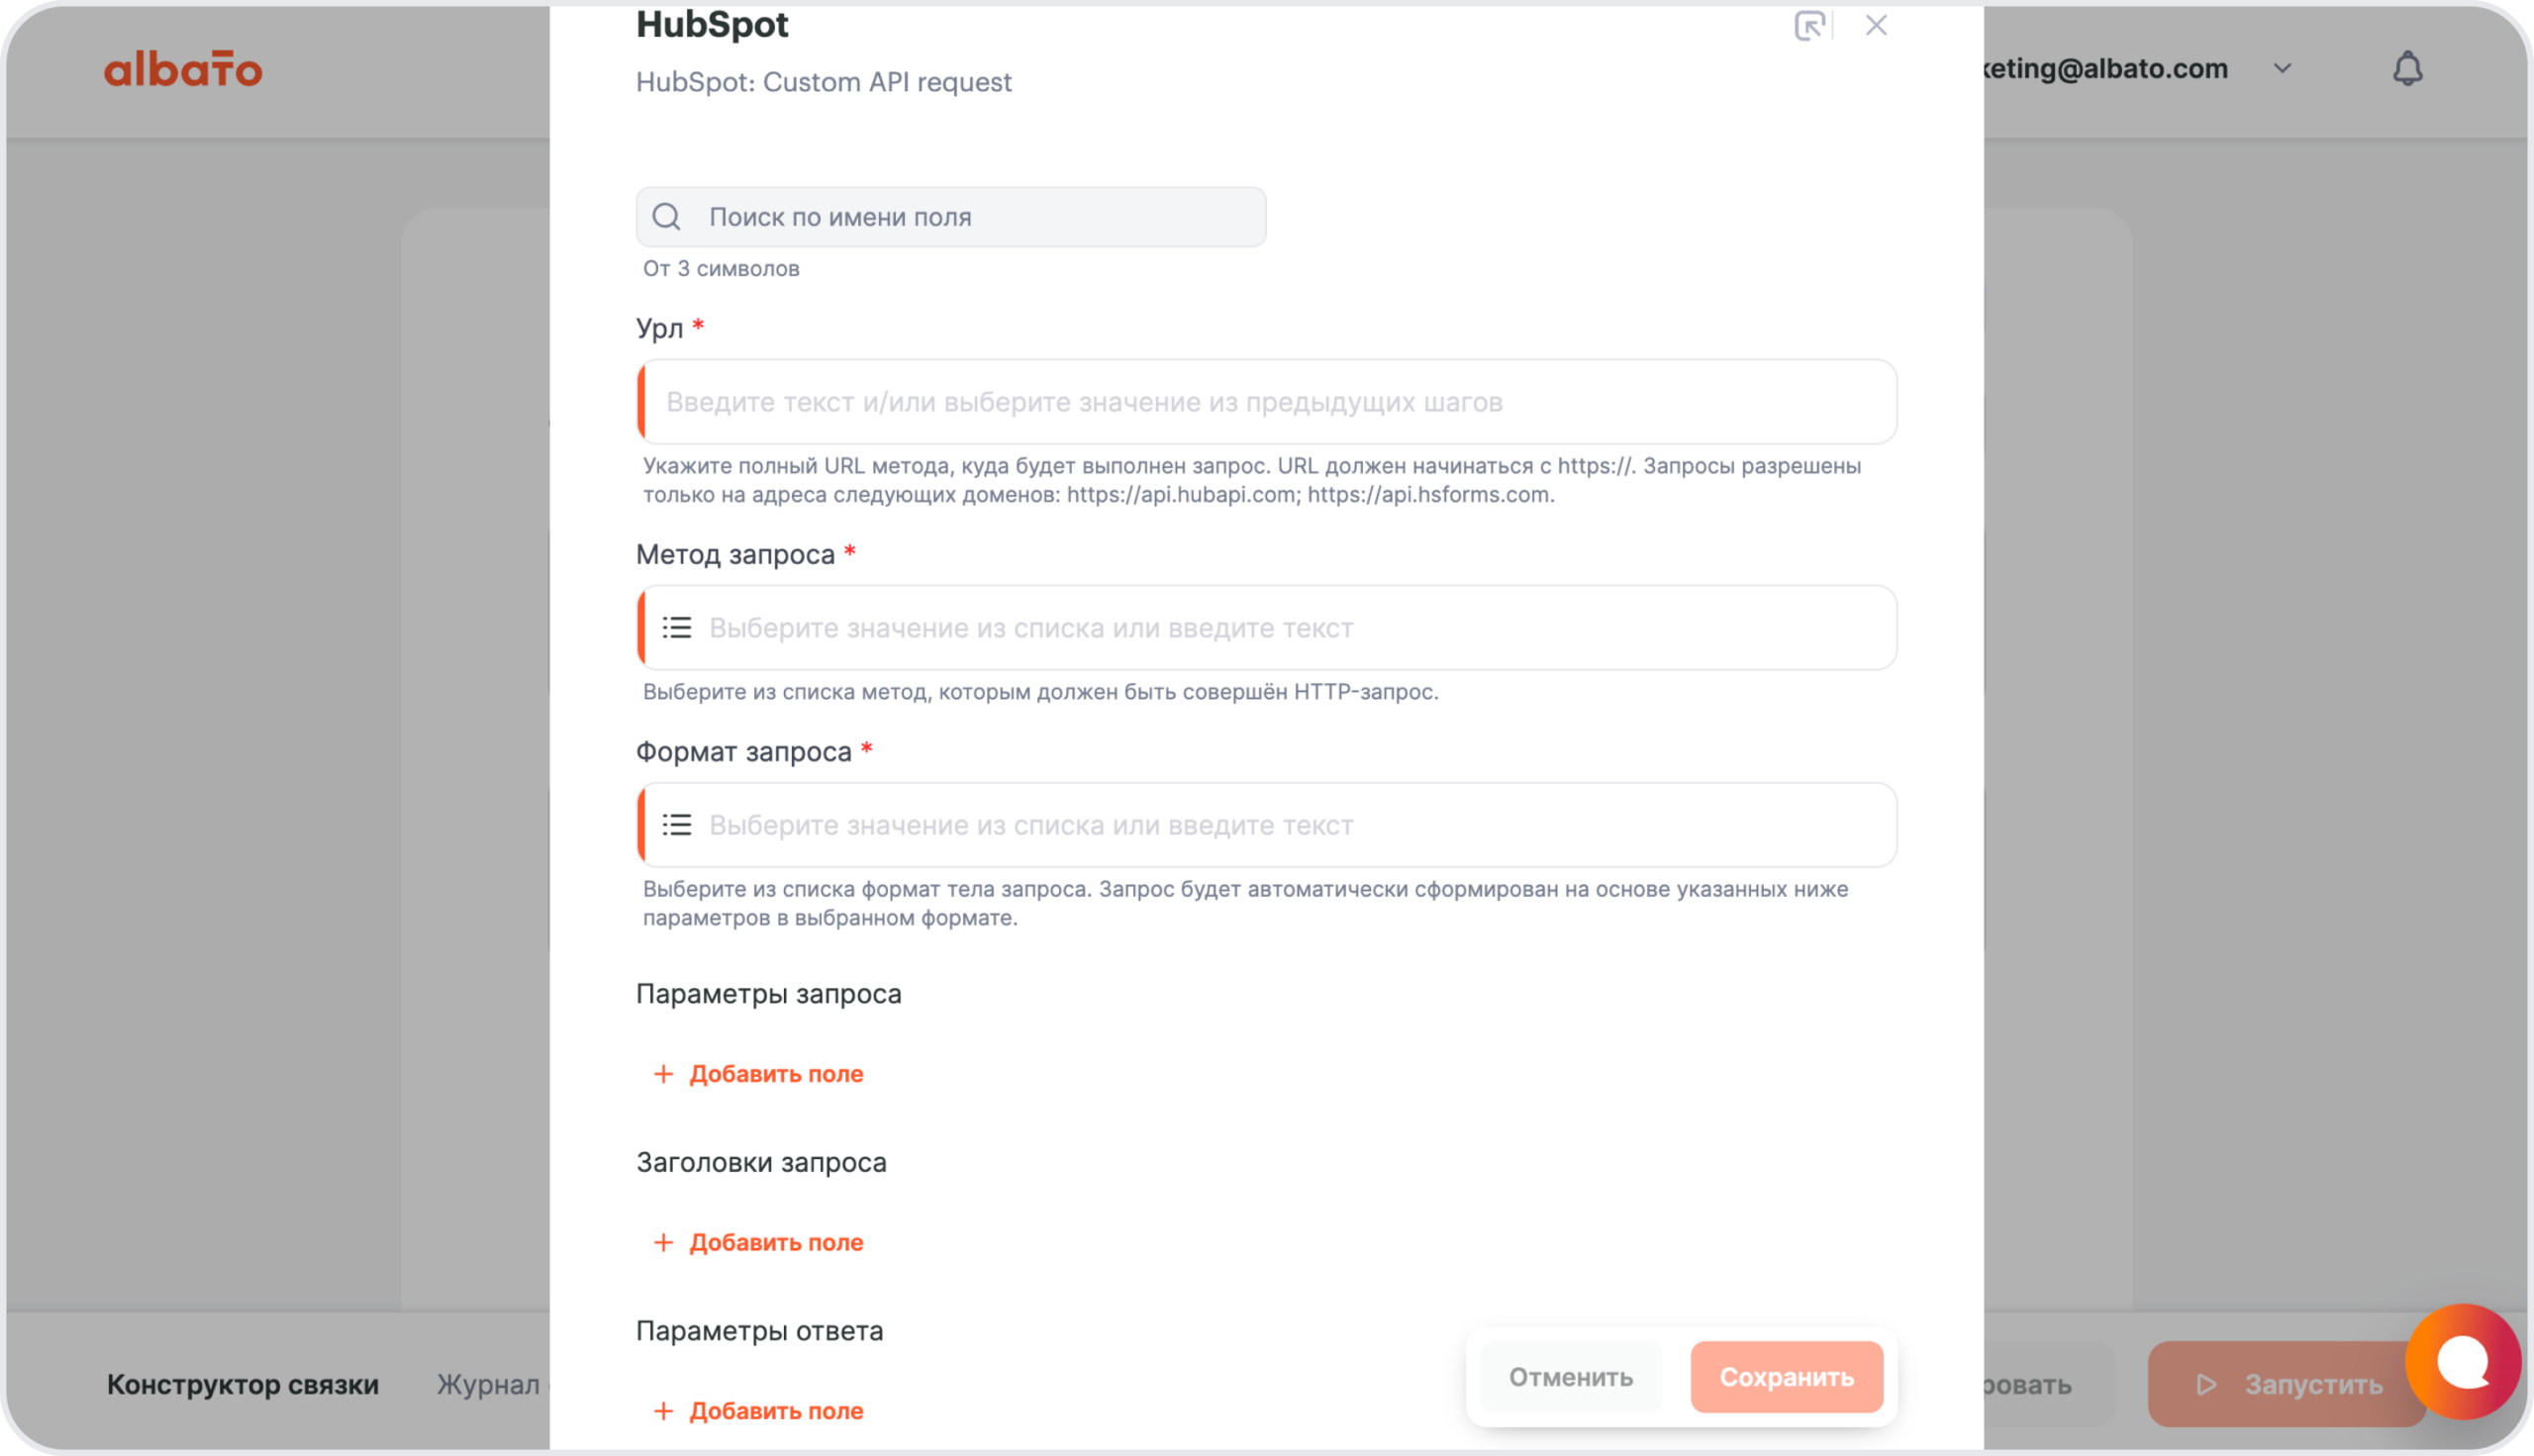Viewport: 2534px width, 1456px height.
Task: Click Добавить поле under Параметры ответа
Action: pyautogui.click(x=775, y=1411)
